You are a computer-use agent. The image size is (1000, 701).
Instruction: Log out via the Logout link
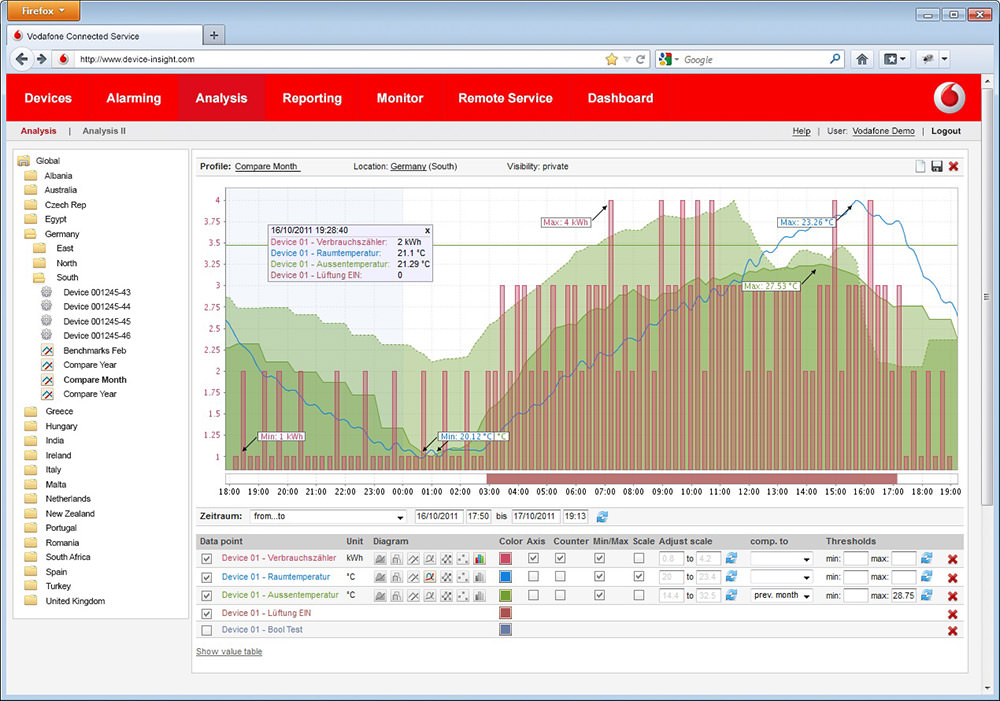(x=946, y=131)
